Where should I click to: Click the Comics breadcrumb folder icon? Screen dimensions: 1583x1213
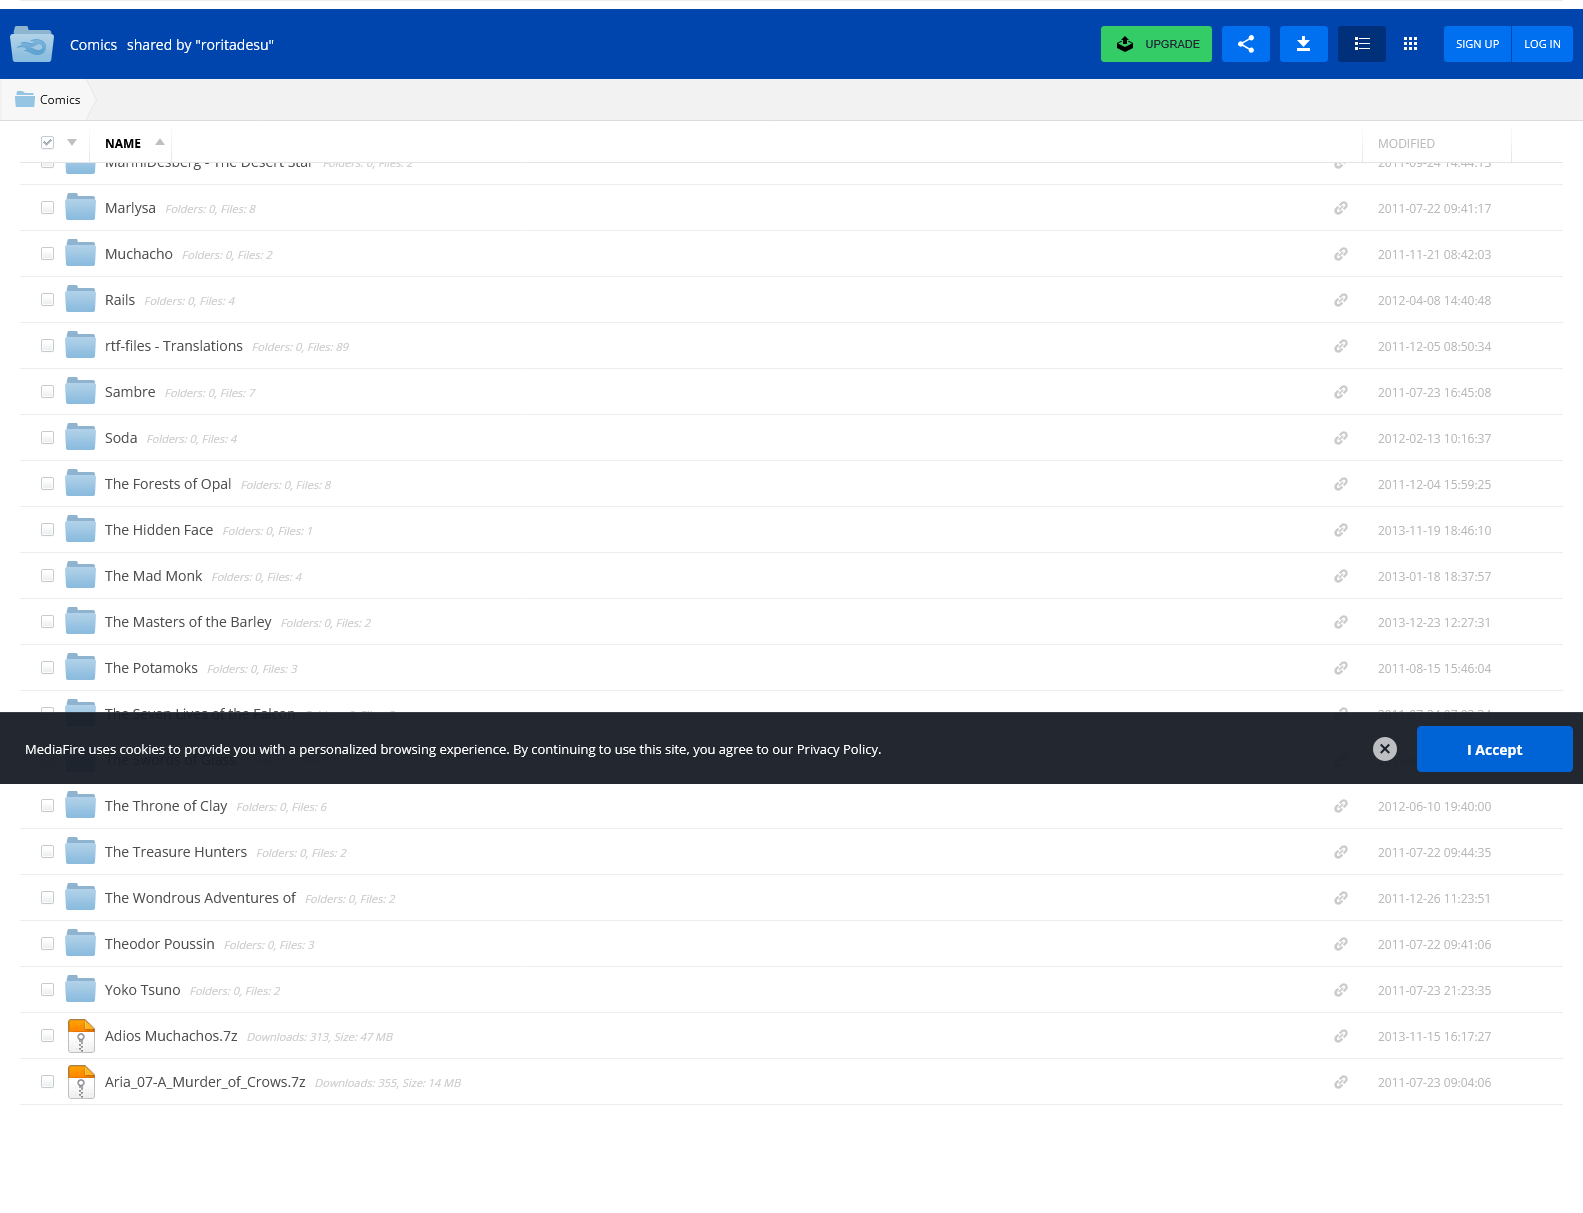click(x=25, y=99)
